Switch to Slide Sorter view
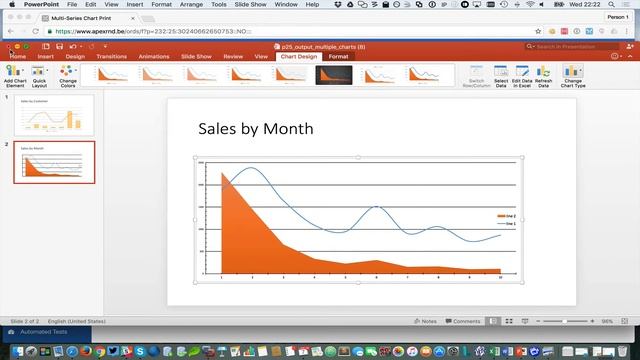Image resolution: width=640 pixels, height=360 pixels. pos(509,321)
